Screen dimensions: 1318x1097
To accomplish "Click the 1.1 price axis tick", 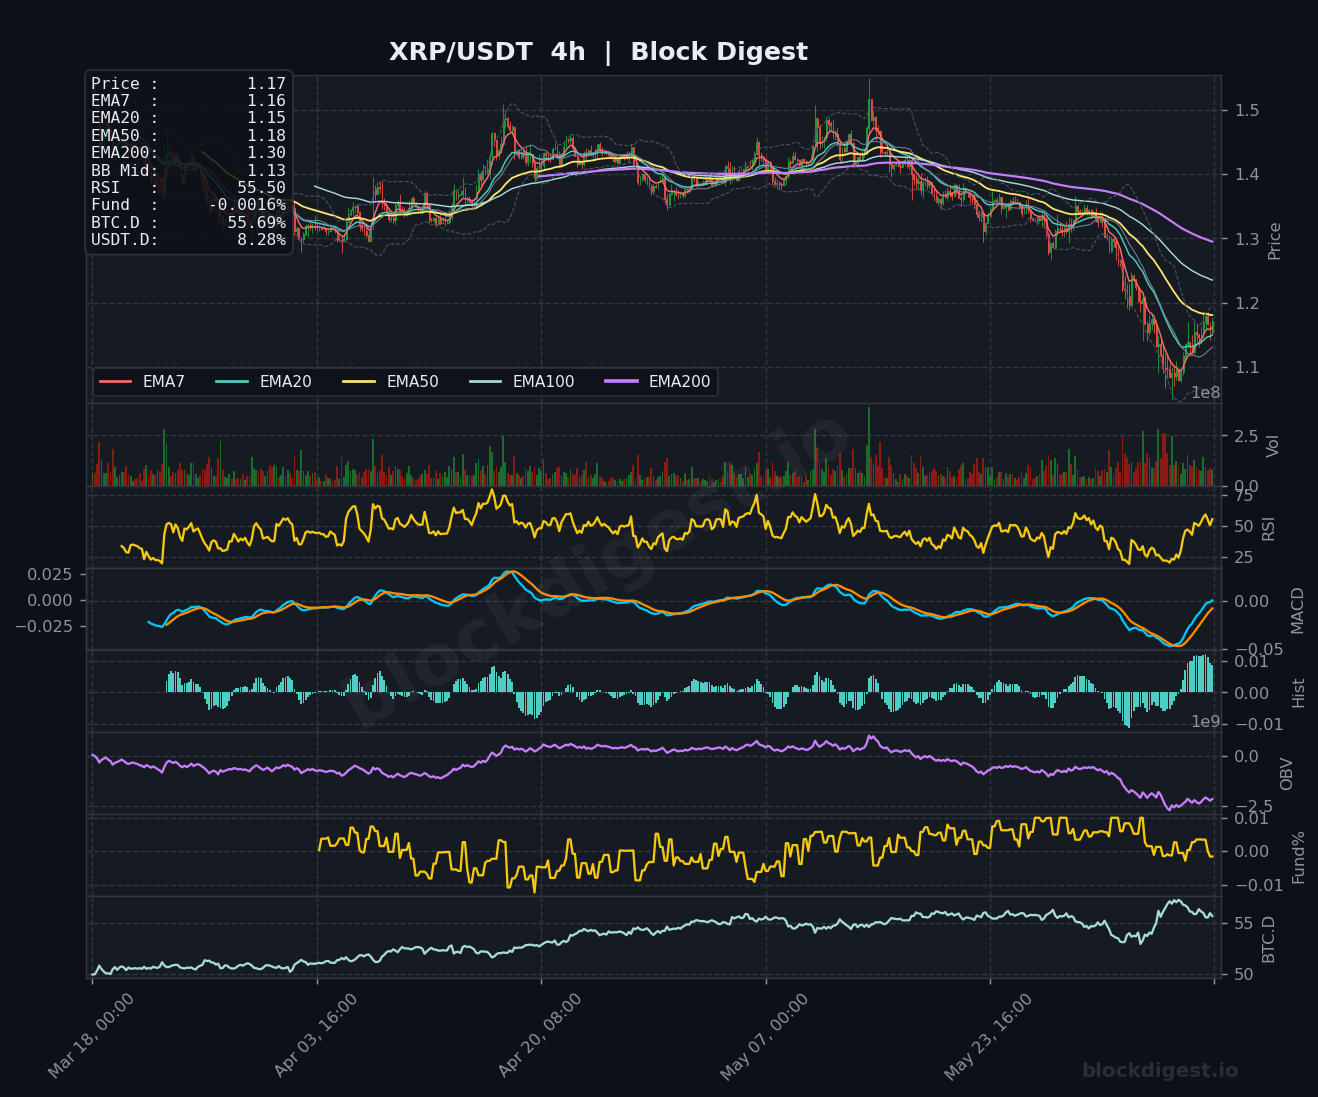I will [x=1246, y=368].
